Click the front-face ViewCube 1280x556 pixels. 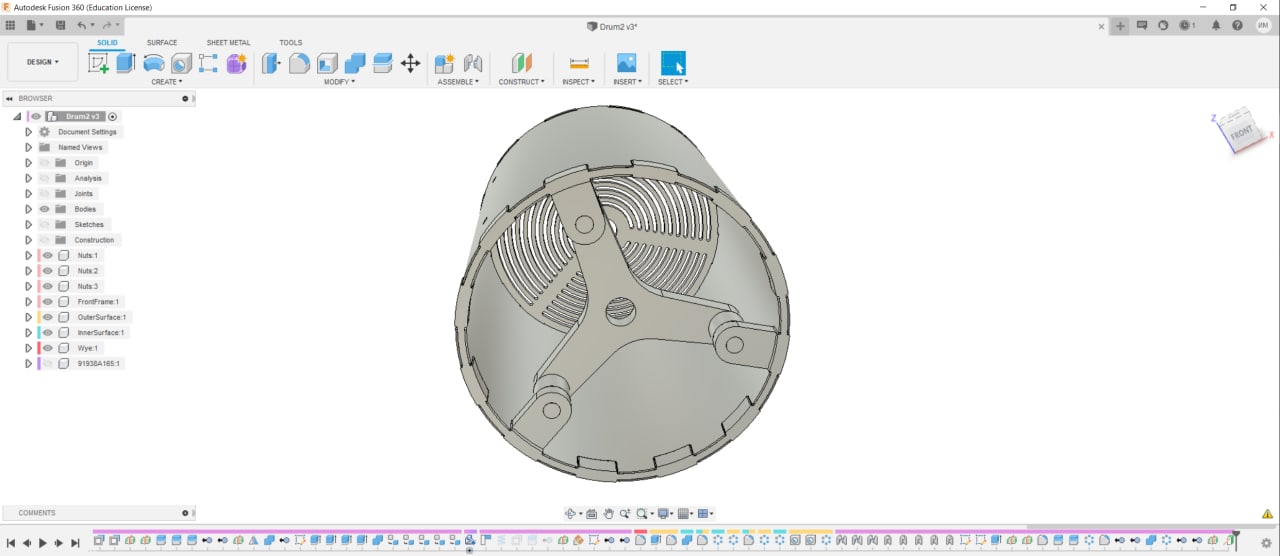point(1241,132)
